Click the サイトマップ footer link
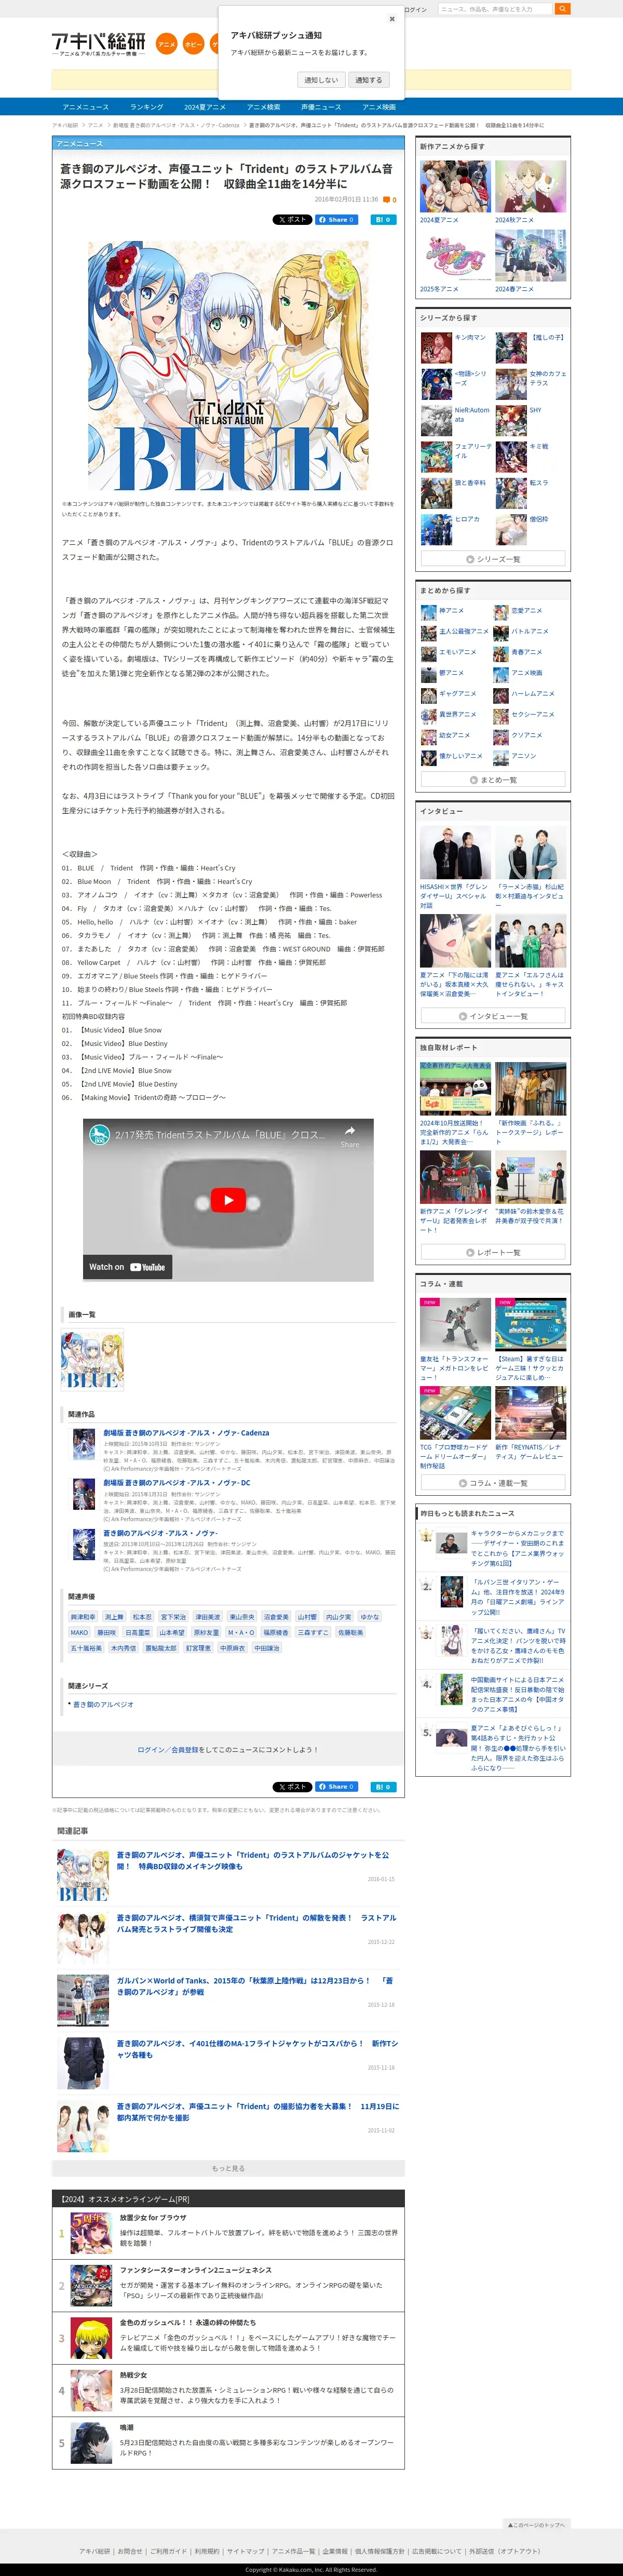The height and width of the screenshot is (2576, 623). [245, 2551]
